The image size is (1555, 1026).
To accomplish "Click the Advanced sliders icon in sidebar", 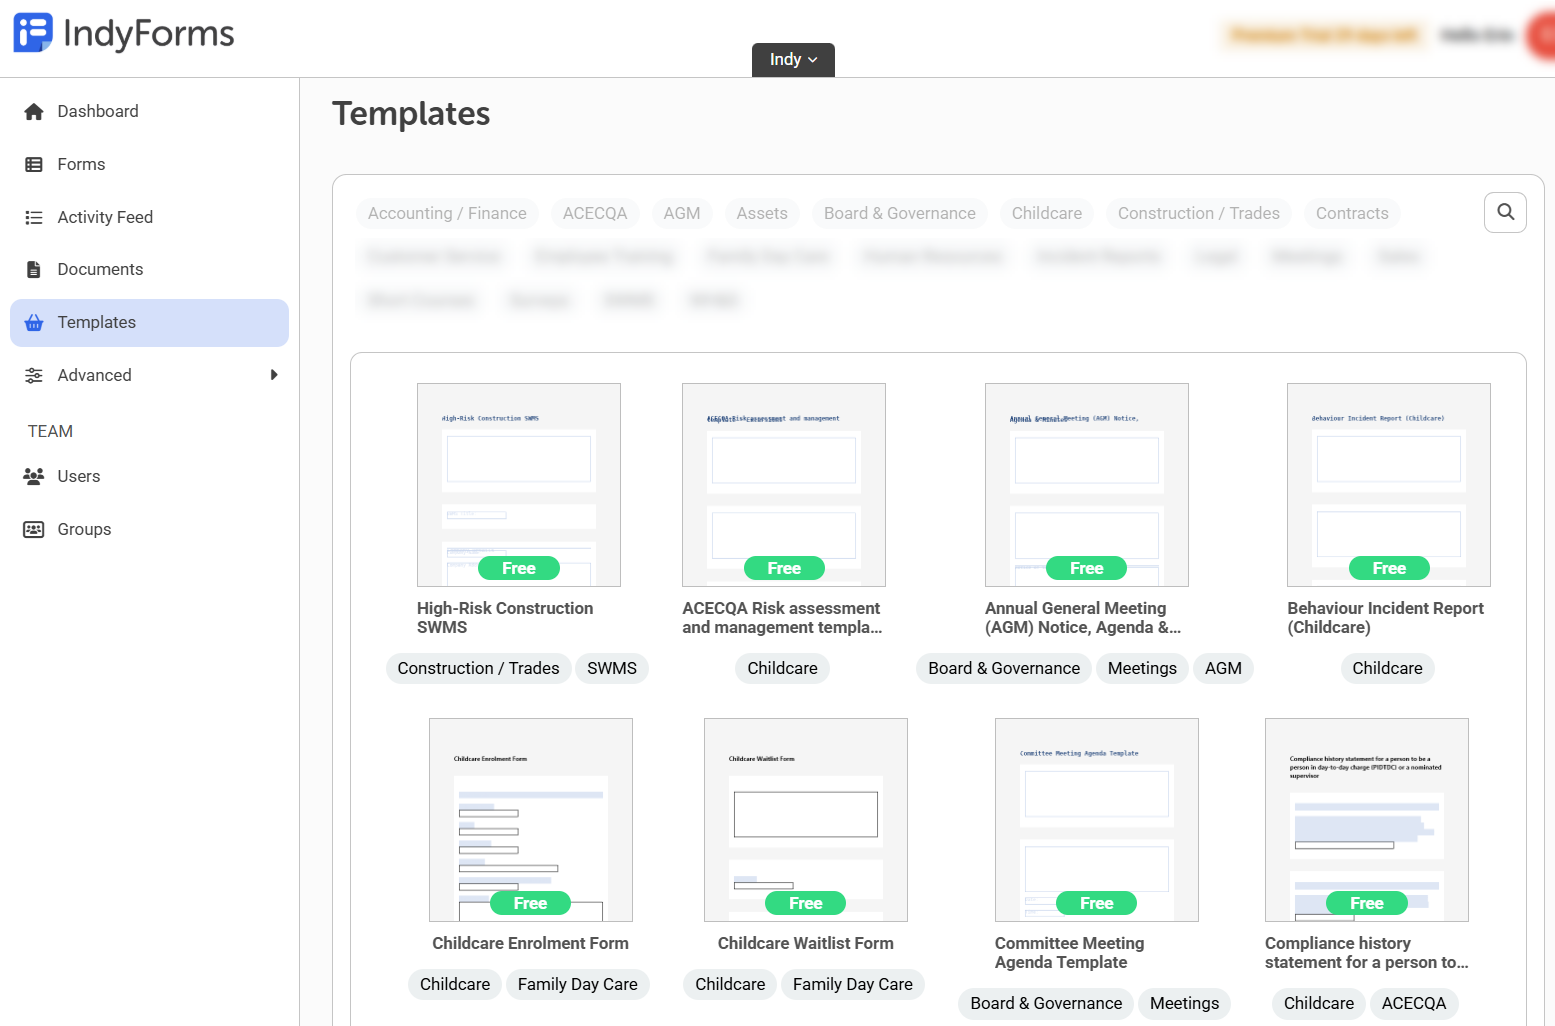I will pos(34,375).
